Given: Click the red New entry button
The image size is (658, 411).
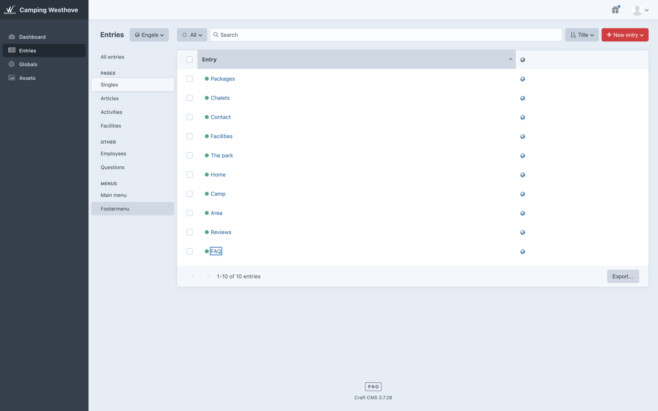Looking at the screenshot, I should click(624, 35).
